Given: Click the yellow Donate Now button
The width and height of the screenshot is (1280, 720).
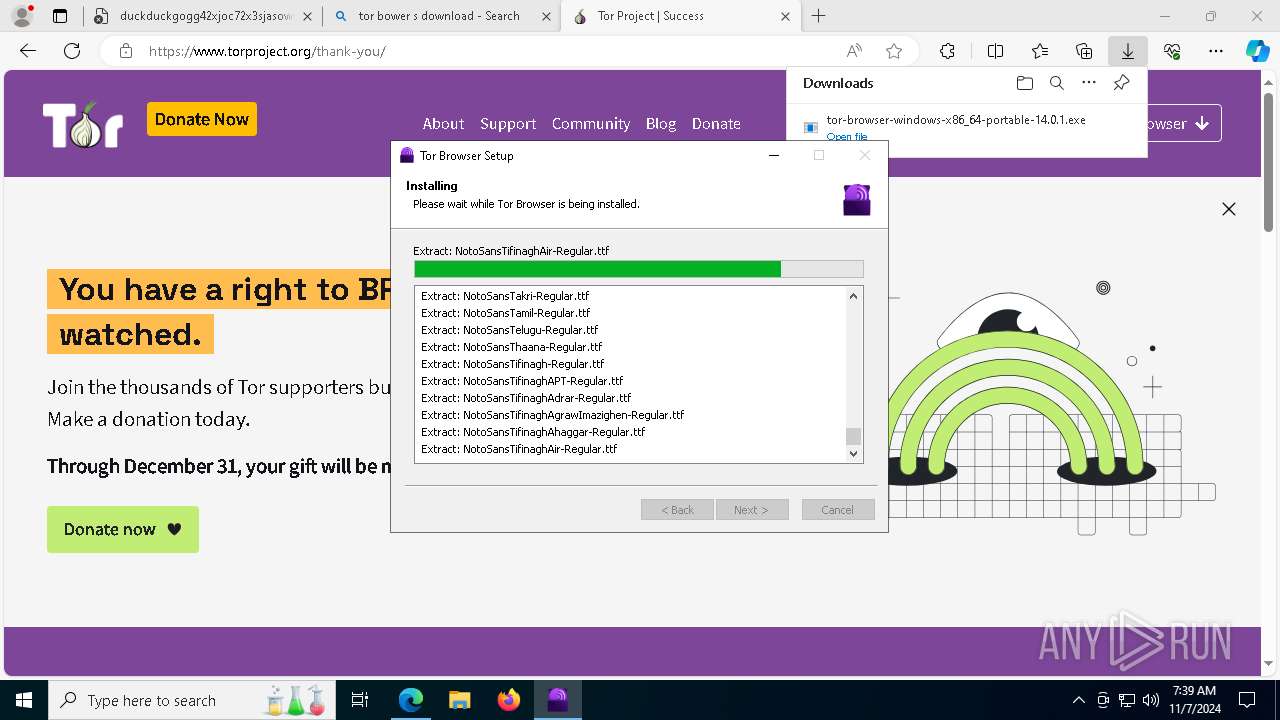Looking at the screenshot, I should click(x=202, y=119).
